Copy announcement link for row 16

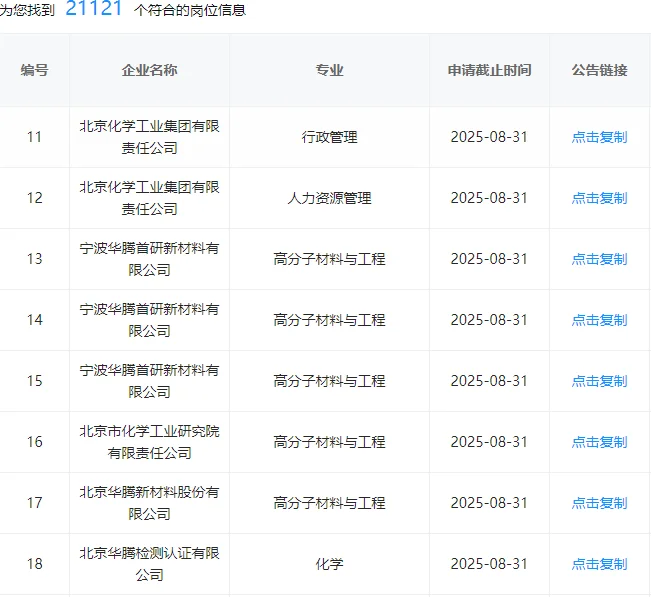(x=599, y=442)
